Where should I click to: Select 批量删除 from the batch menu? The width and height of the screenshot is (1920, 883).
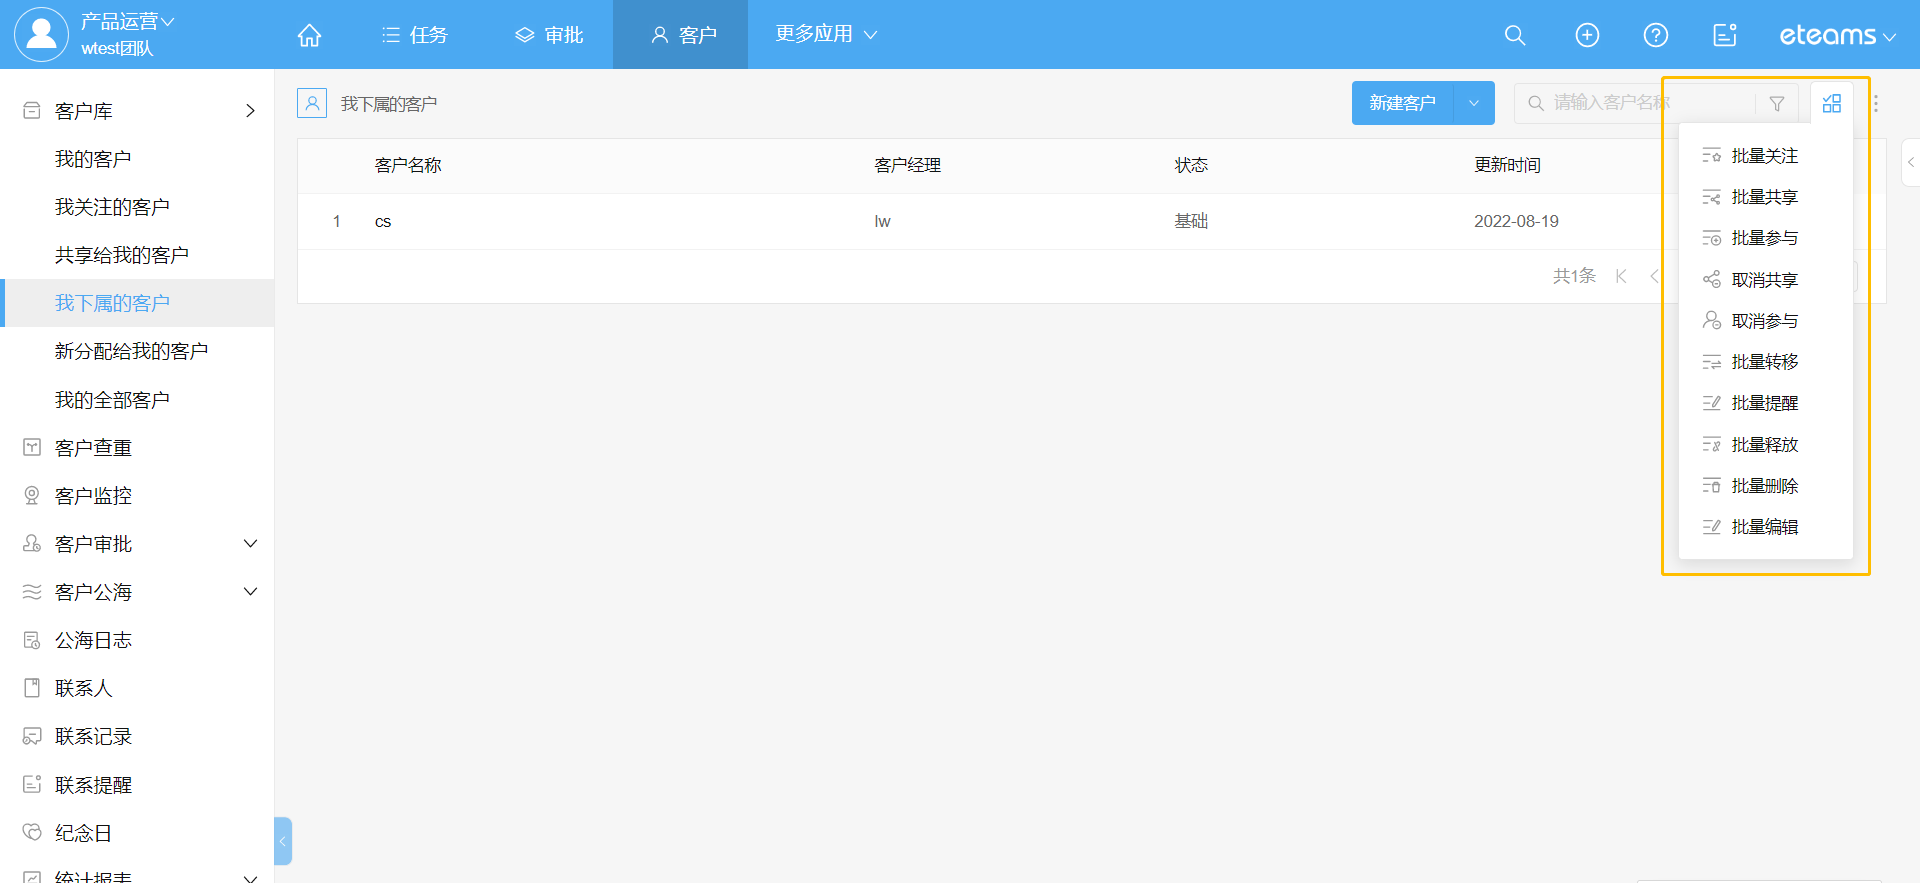pyautogui.click(x=1764, y=486)
